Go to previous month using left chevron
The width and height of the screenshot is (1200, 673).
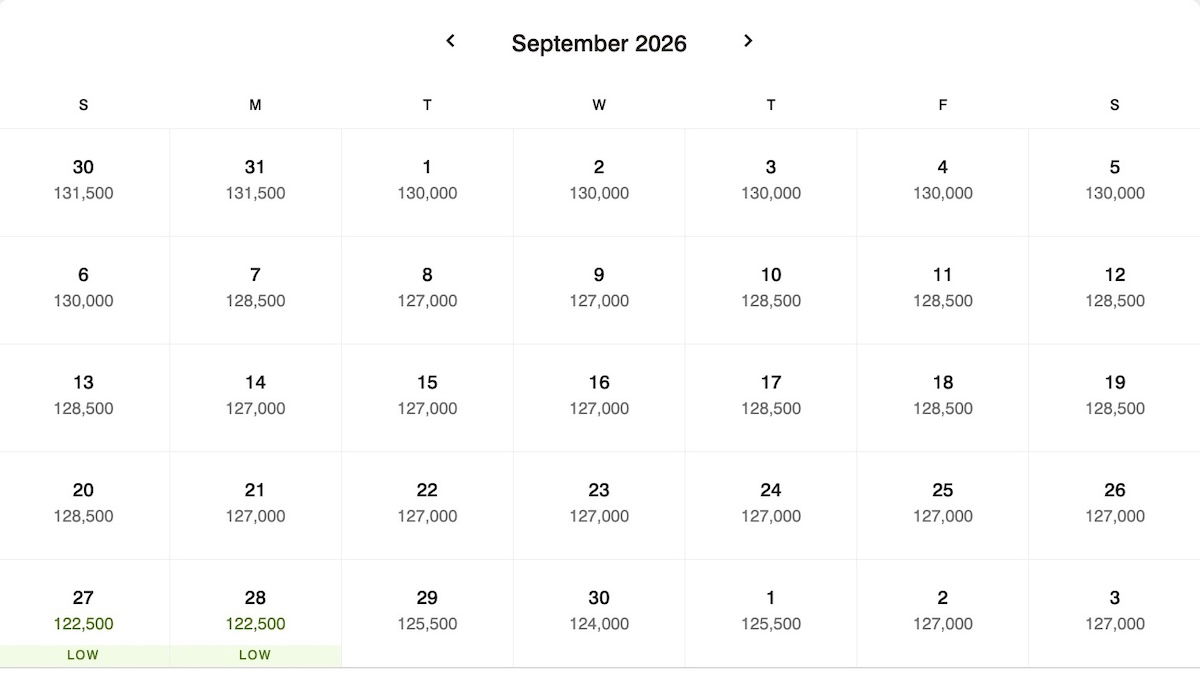pyautogui.click(x=450, y=41)
